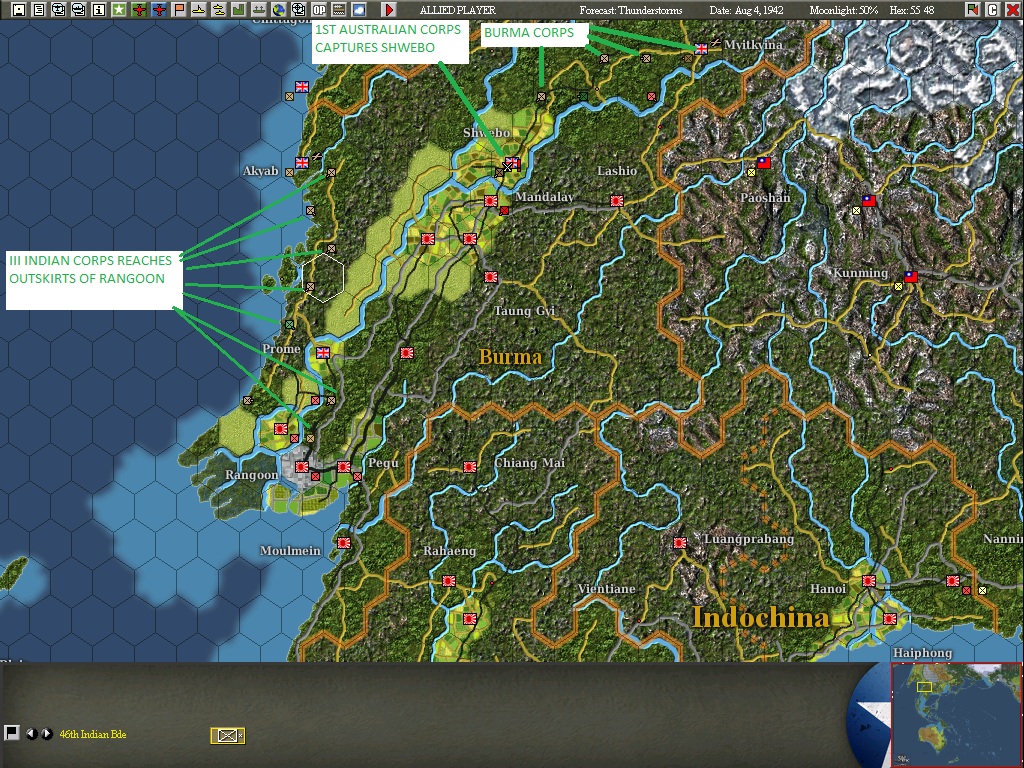
Task: Click green-and-red flag icon at top right
Action: click(x=972, y=9)
